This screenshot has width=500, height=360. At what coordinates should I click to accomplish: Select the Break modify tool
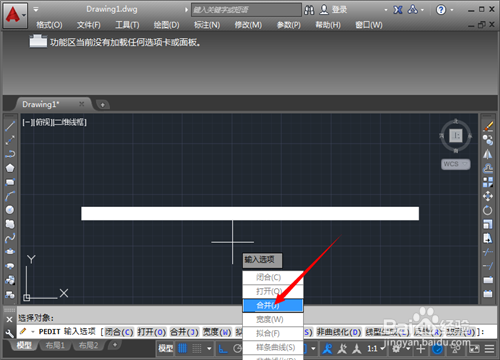488,294
